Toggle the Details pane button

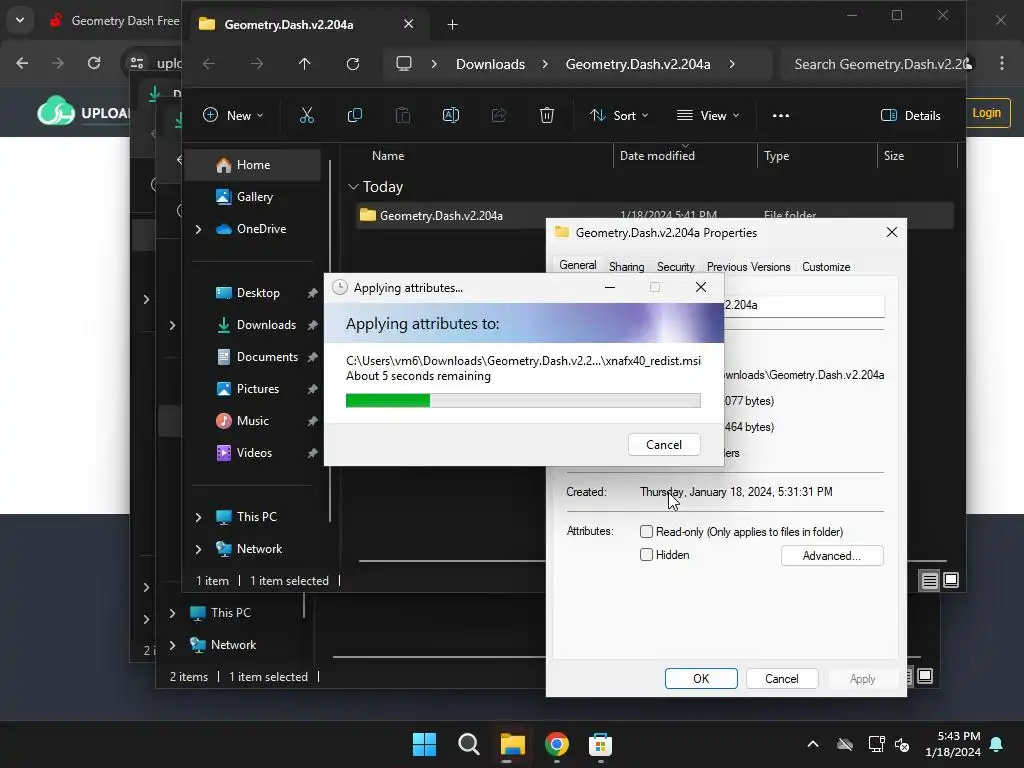(910, 116)
